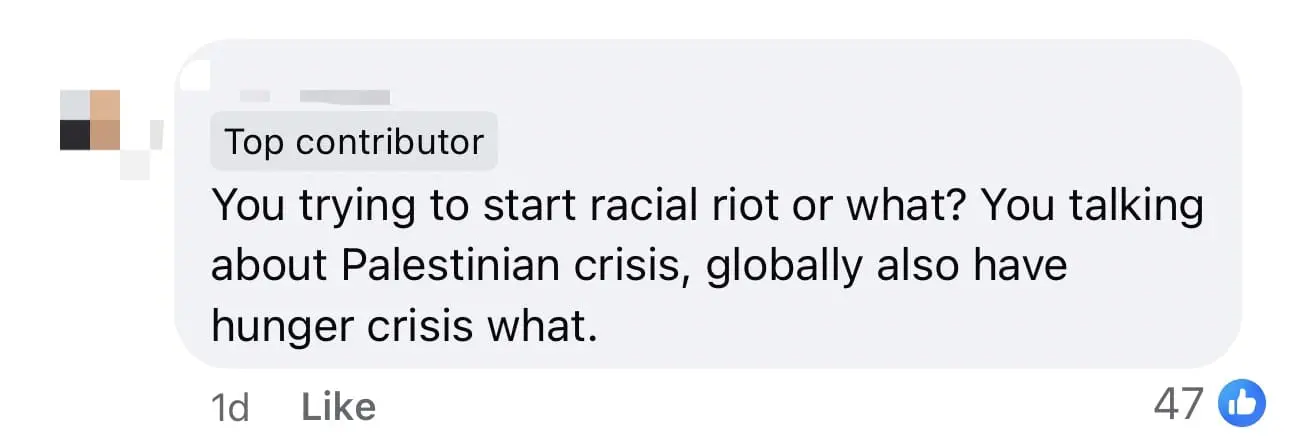Open the 1d timestamp link
1290x443 pixels.
(x=230, y=406)
